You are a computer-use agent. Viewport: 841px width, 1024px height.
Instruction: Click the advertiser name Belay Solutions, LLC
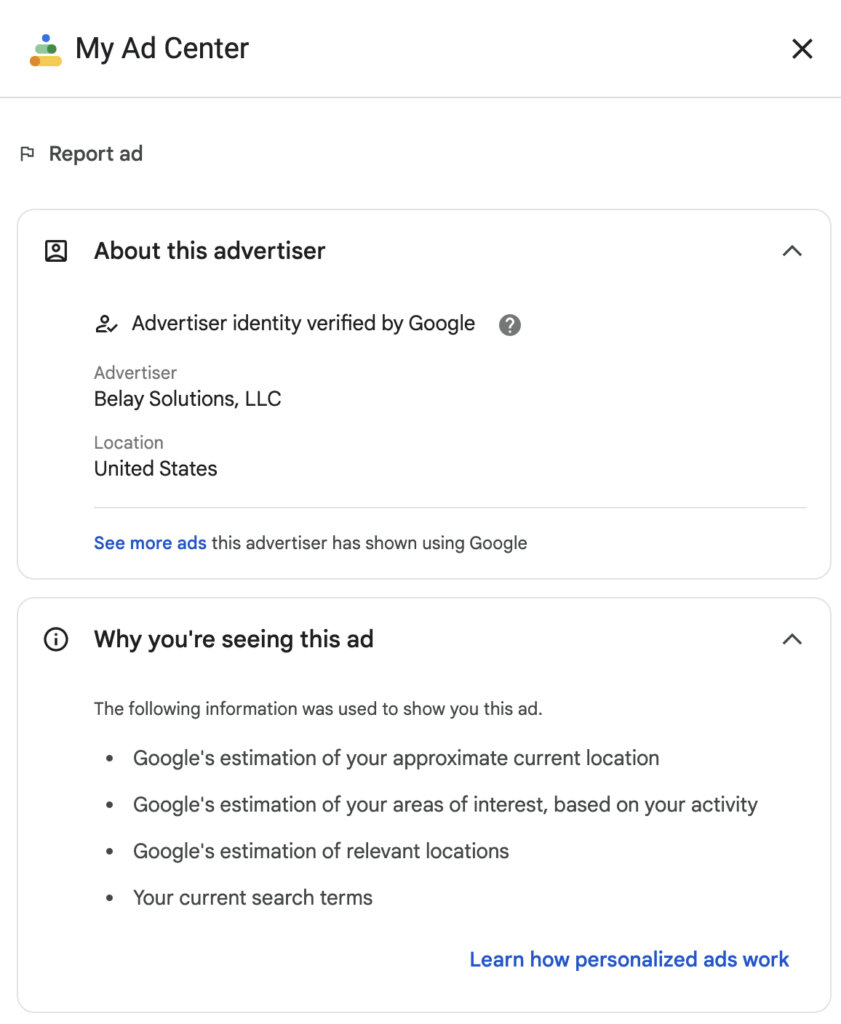[x=187, y=398]
